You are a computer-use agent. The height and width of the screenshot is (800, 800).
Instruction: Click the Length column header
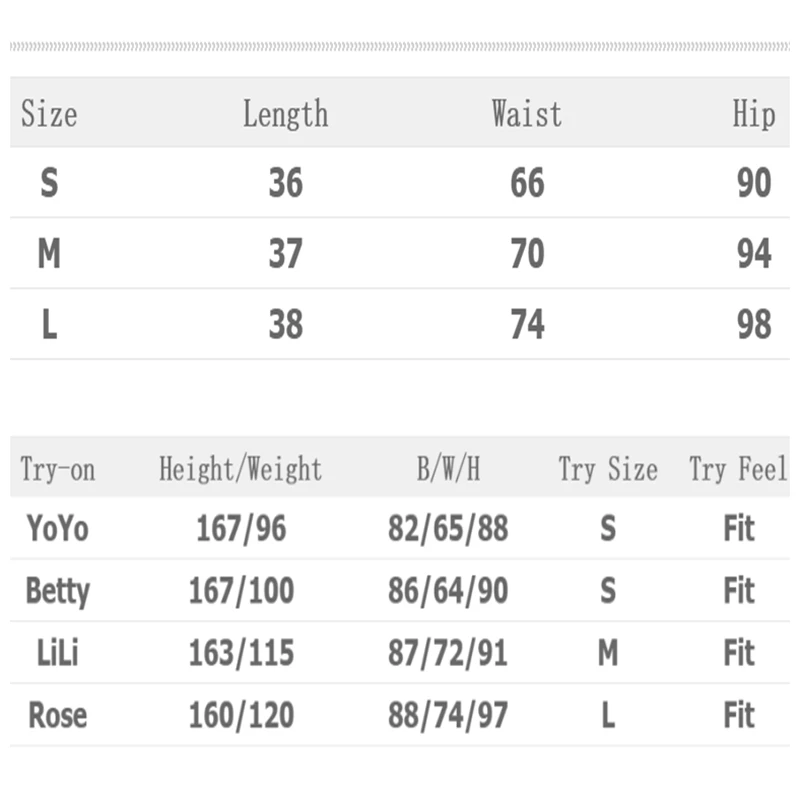(285, 114)
